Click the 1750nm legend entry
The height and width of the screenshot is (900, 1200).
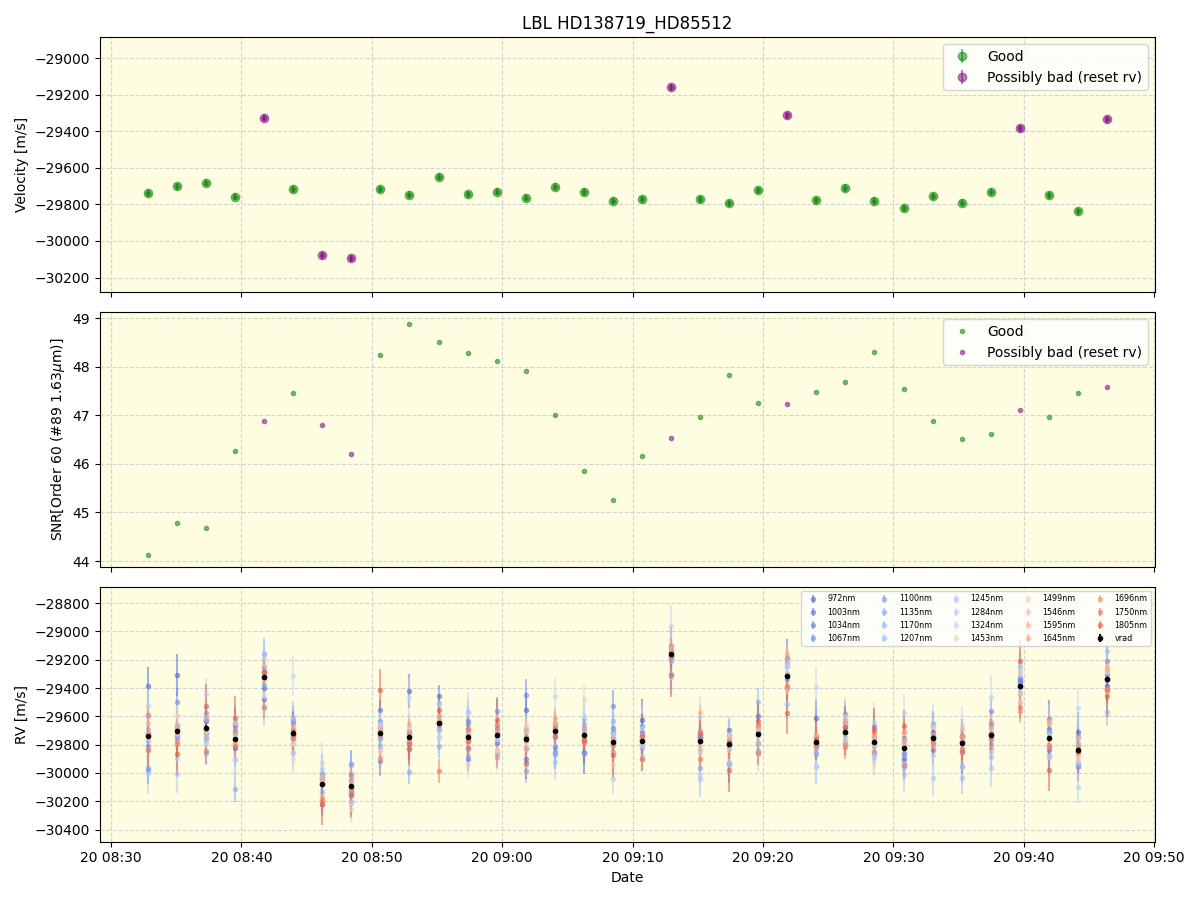point(1121,612)
